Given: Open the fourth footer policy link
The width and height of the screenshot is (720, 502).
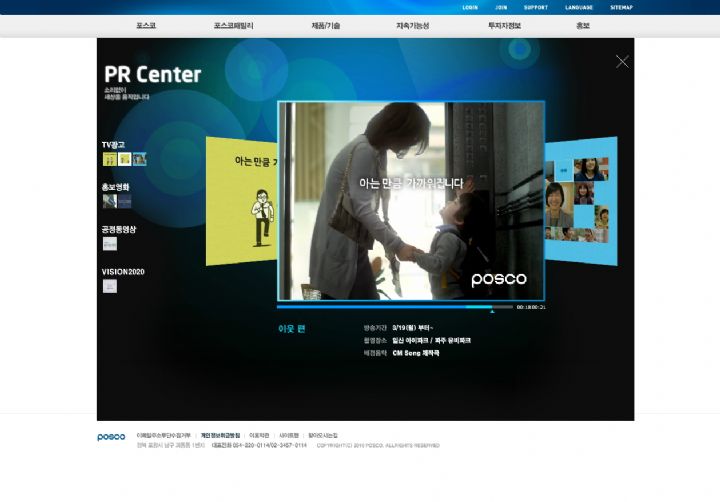Looking at the screenshot, I should pyautogui.click(x=289, y=435).
